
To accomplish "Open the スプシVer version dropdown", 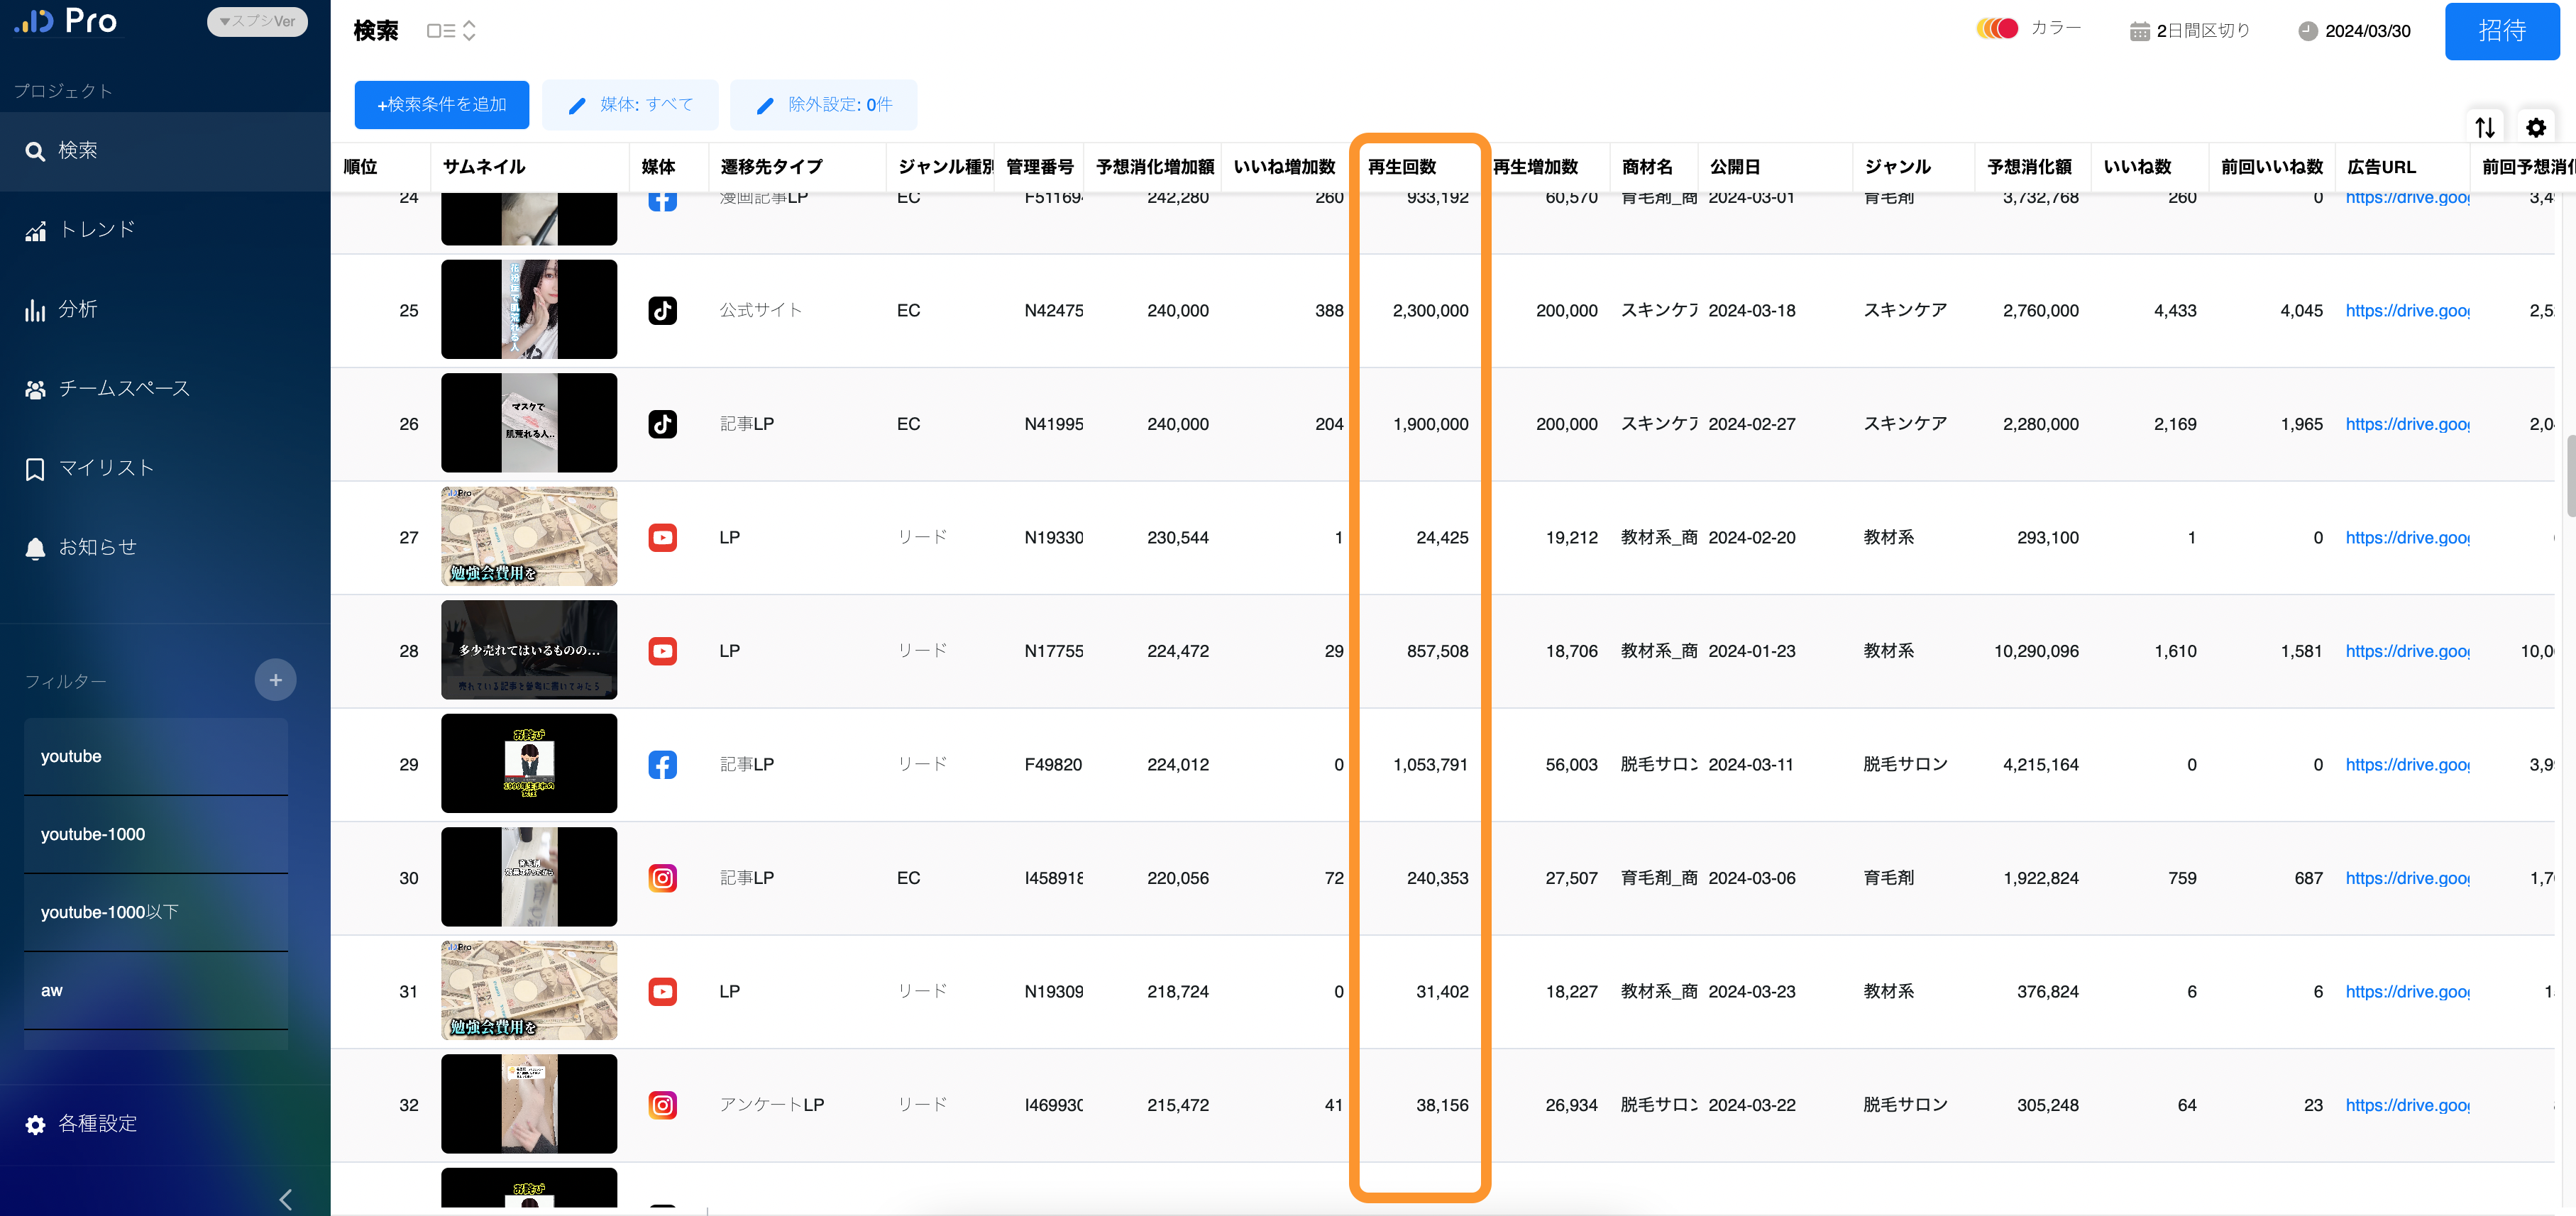I will click(257, 21).
